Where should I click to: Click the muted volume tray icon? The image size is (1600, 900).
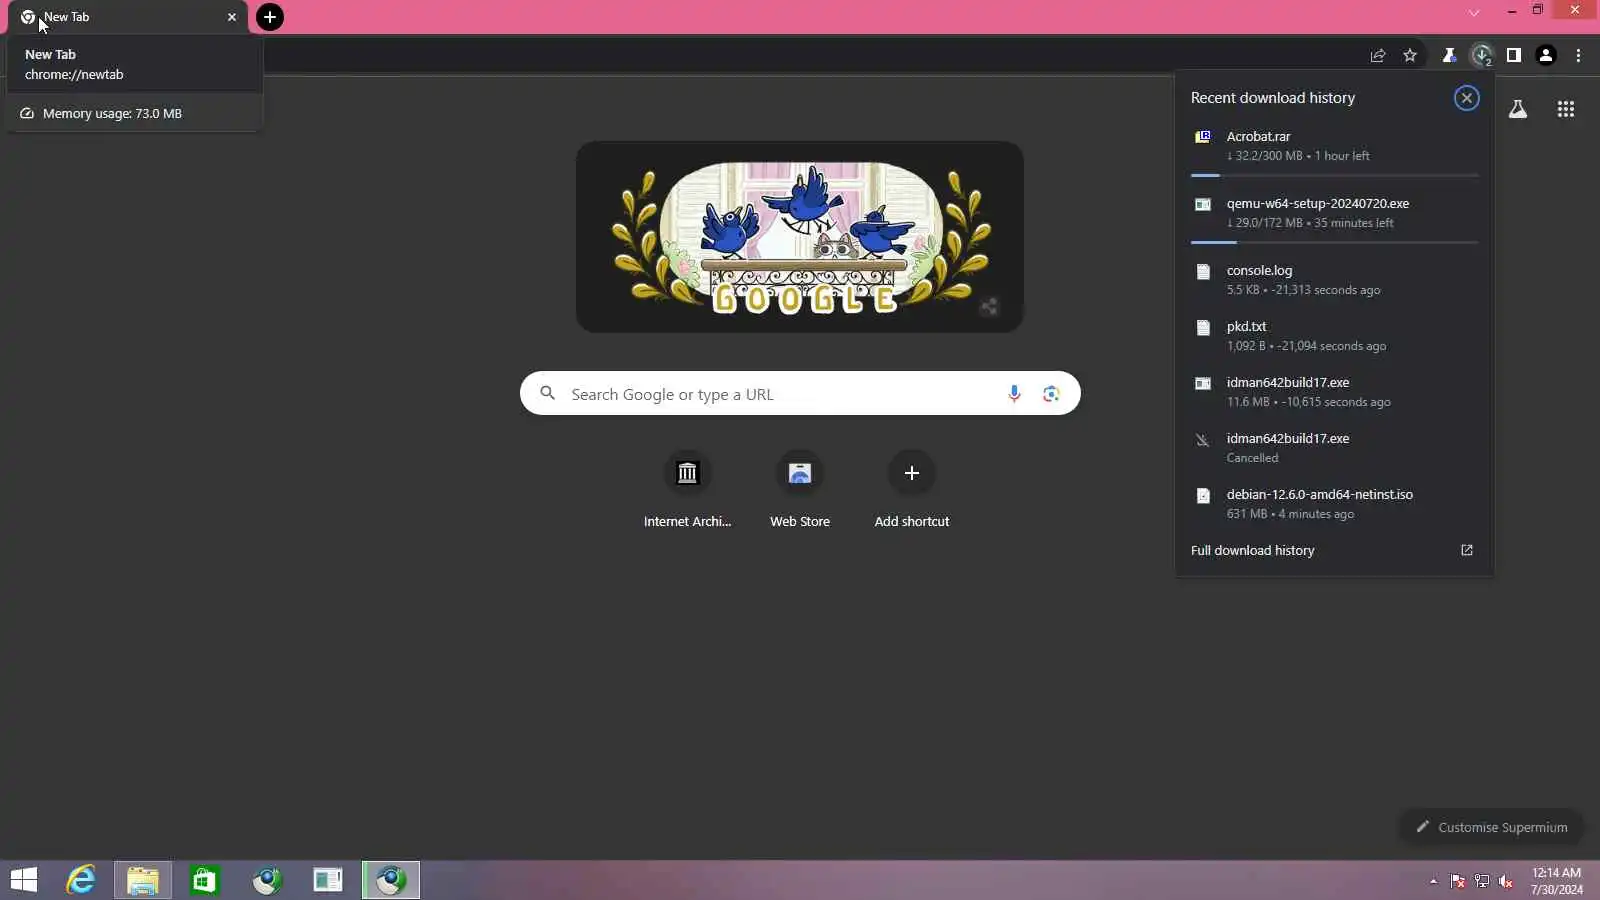pyautogui.click(x=1506, y=881)
